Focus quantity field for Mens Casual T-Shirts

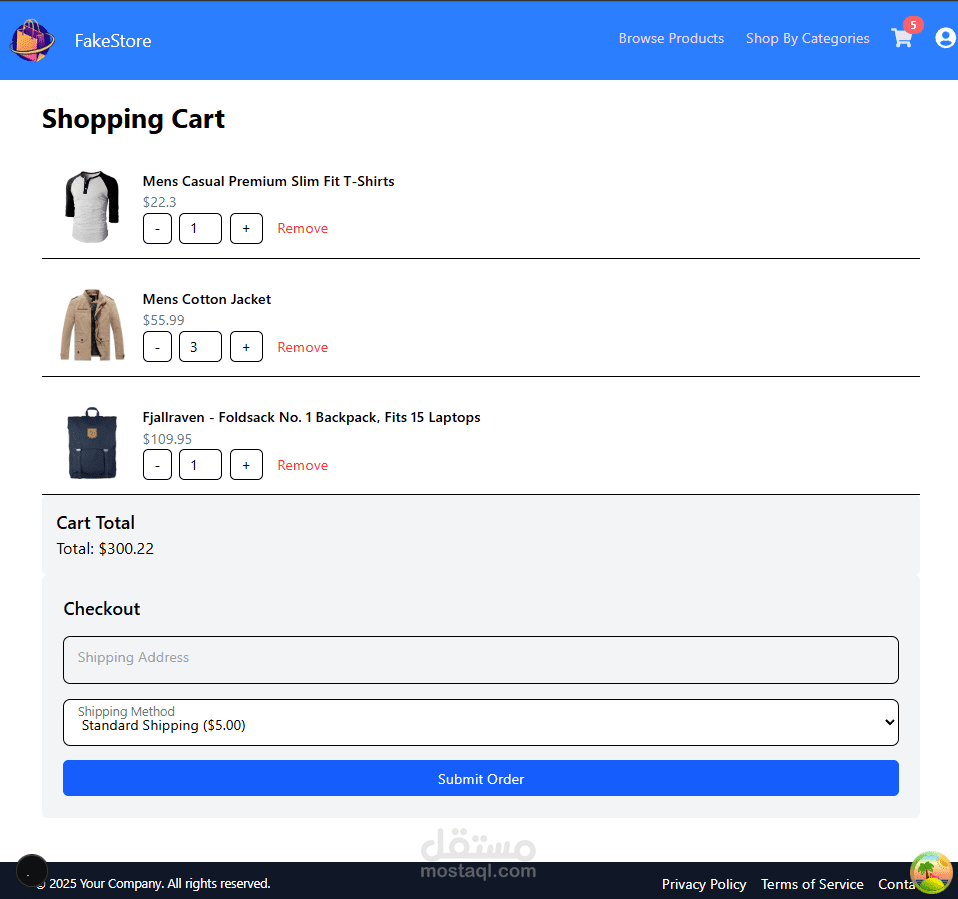click(200, 229)
